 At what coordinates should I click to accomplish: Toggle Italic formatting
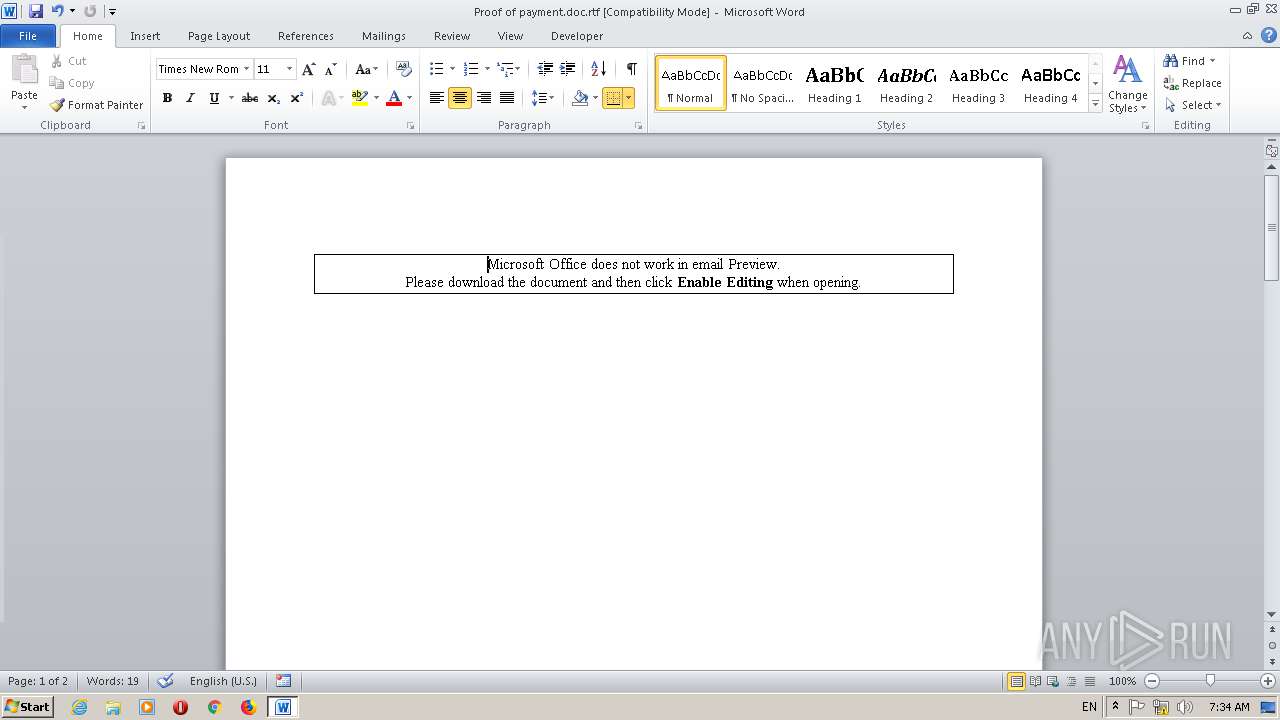(x=190, y=98)
